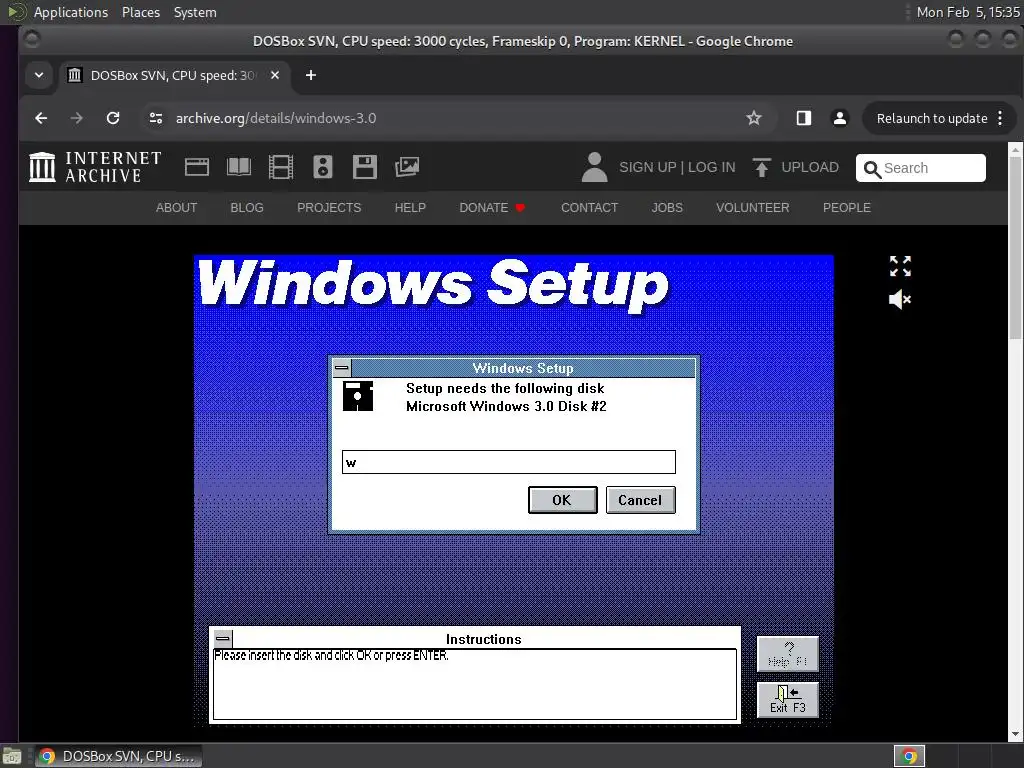Go forward to the next page
Screen dimensions: 1024x768
(x=76, y=118)
